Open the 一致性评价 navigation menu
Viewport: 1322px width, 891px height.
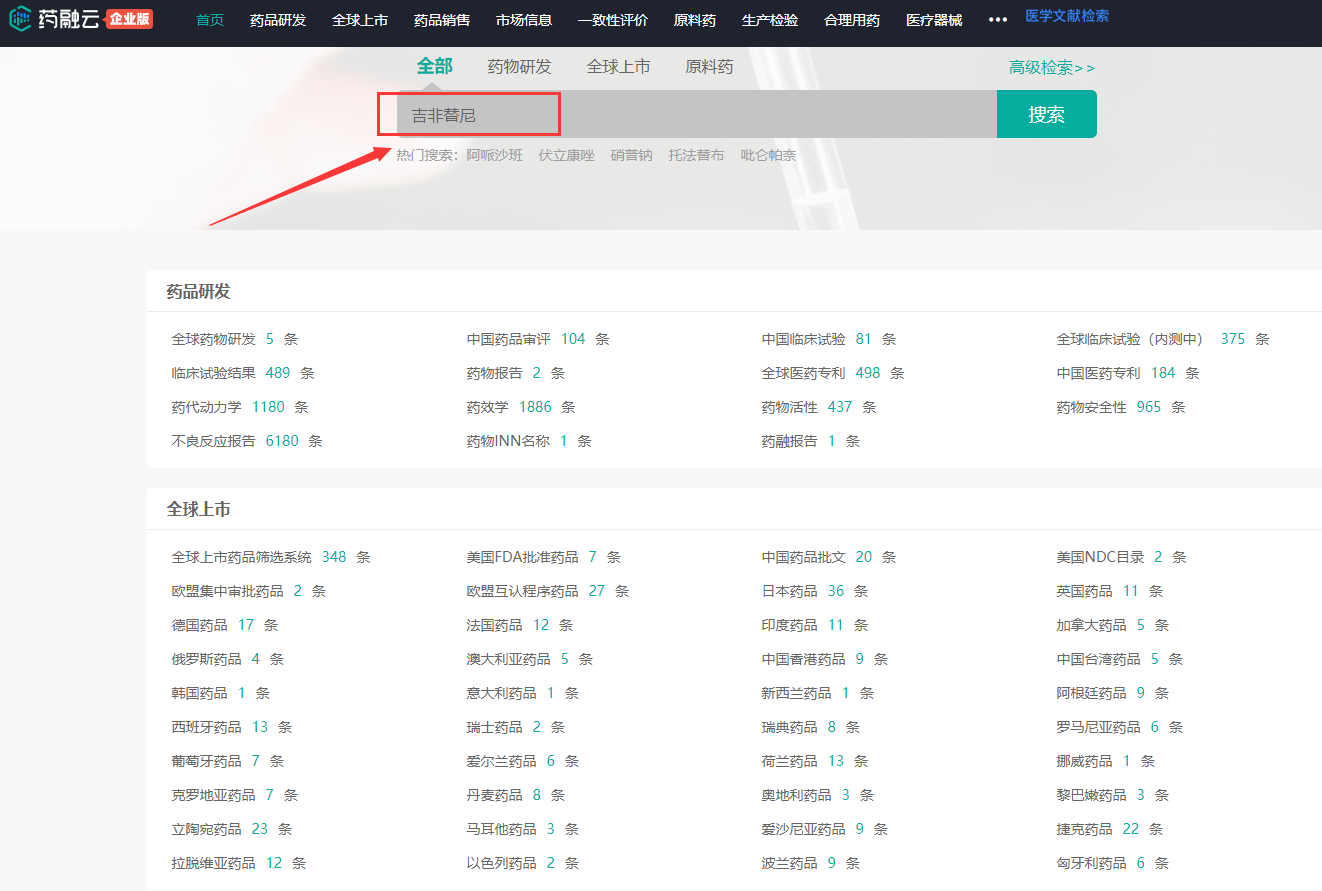click(x=612, y=20)
